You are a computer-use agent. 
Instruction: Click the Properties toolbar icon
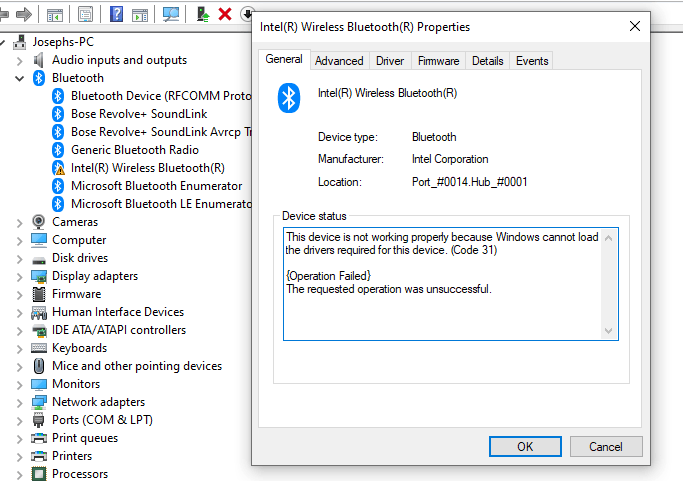click(x=85, y=14)
